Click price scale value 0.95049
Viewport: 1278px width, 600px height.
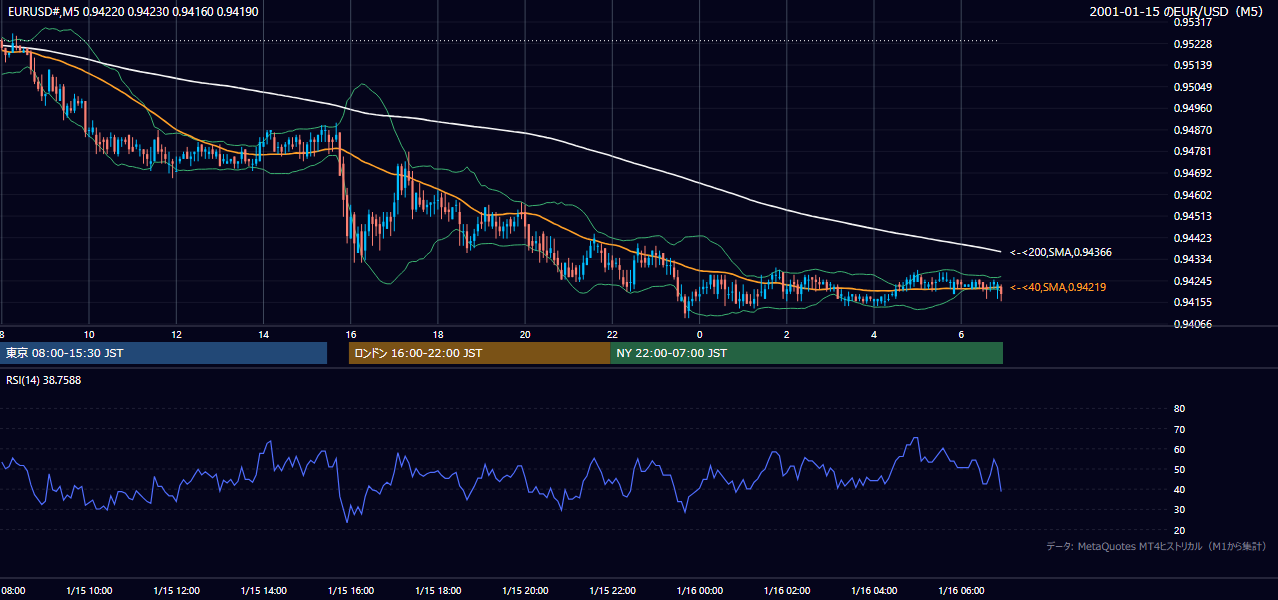coord(1193,87)
